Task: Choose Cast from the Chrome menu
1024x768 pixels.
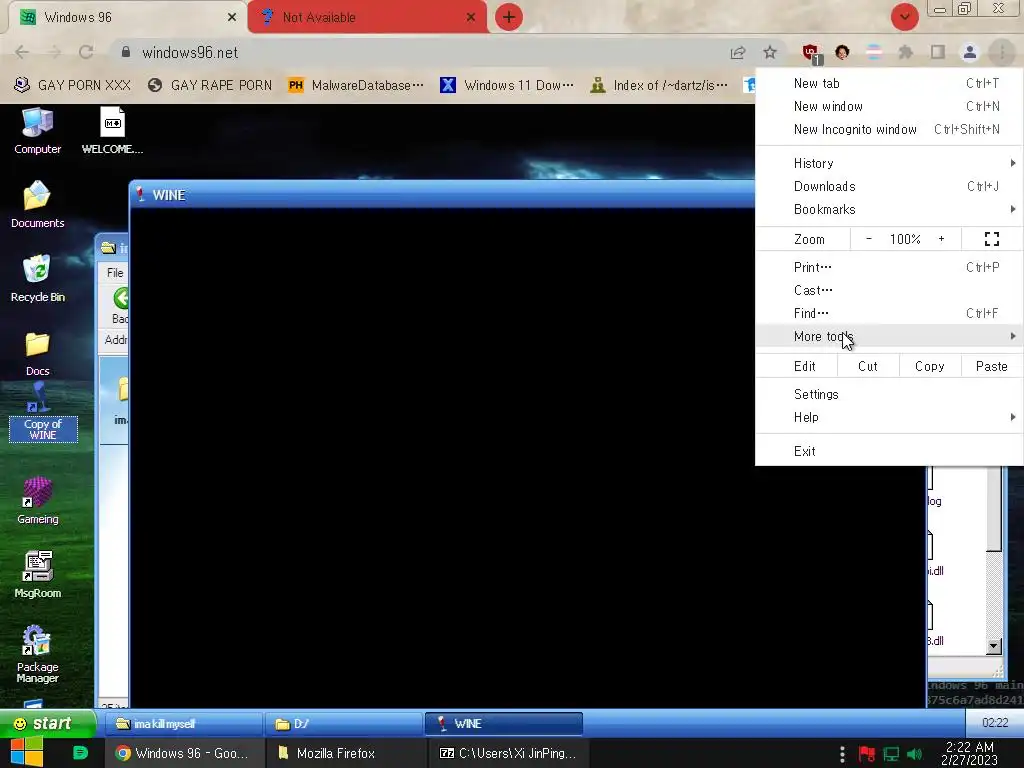Action: (889, 290)
